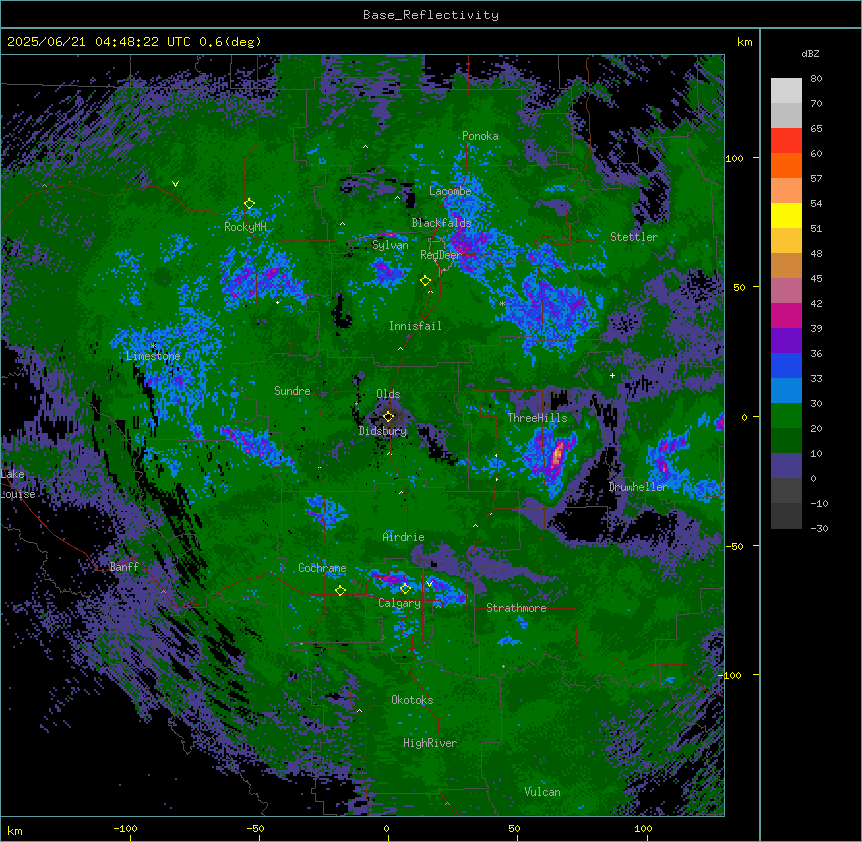Click the yellow diamond between Olds and Didsbury

tap(388, 416)
